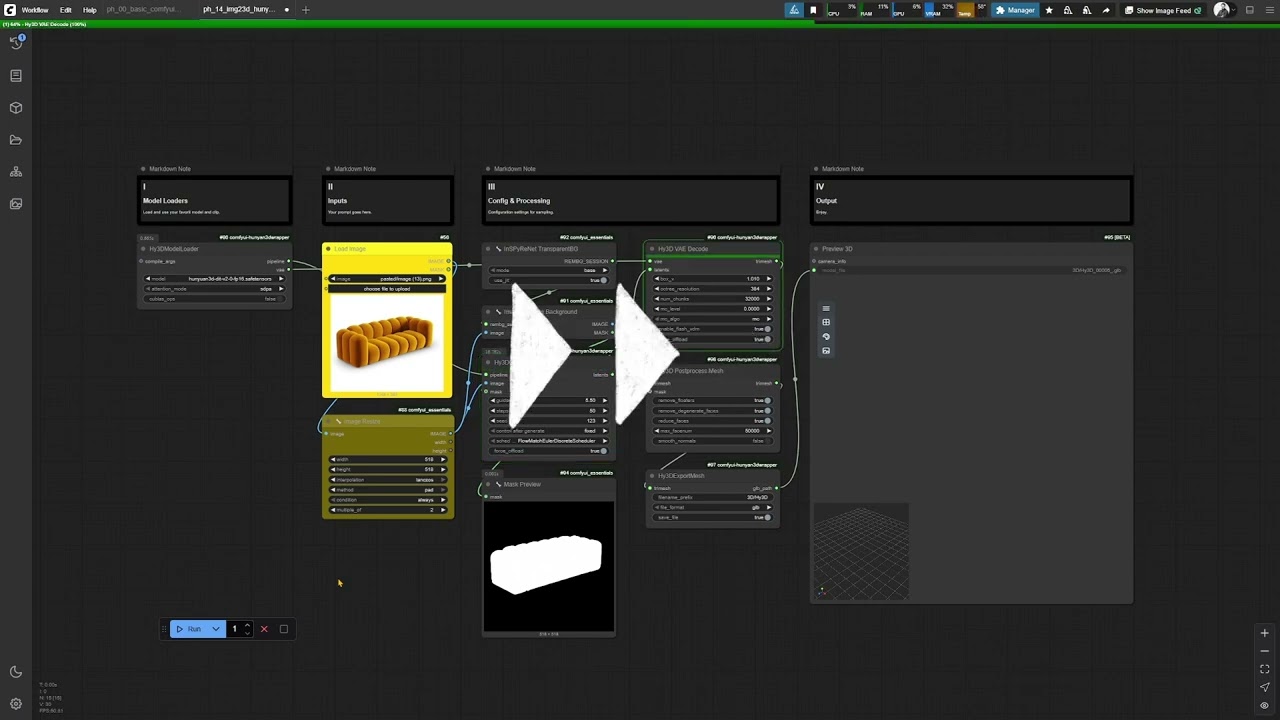Click the star favorites icon in top bar
Screen dimensions: 1280x720
tap(1048, 10)
